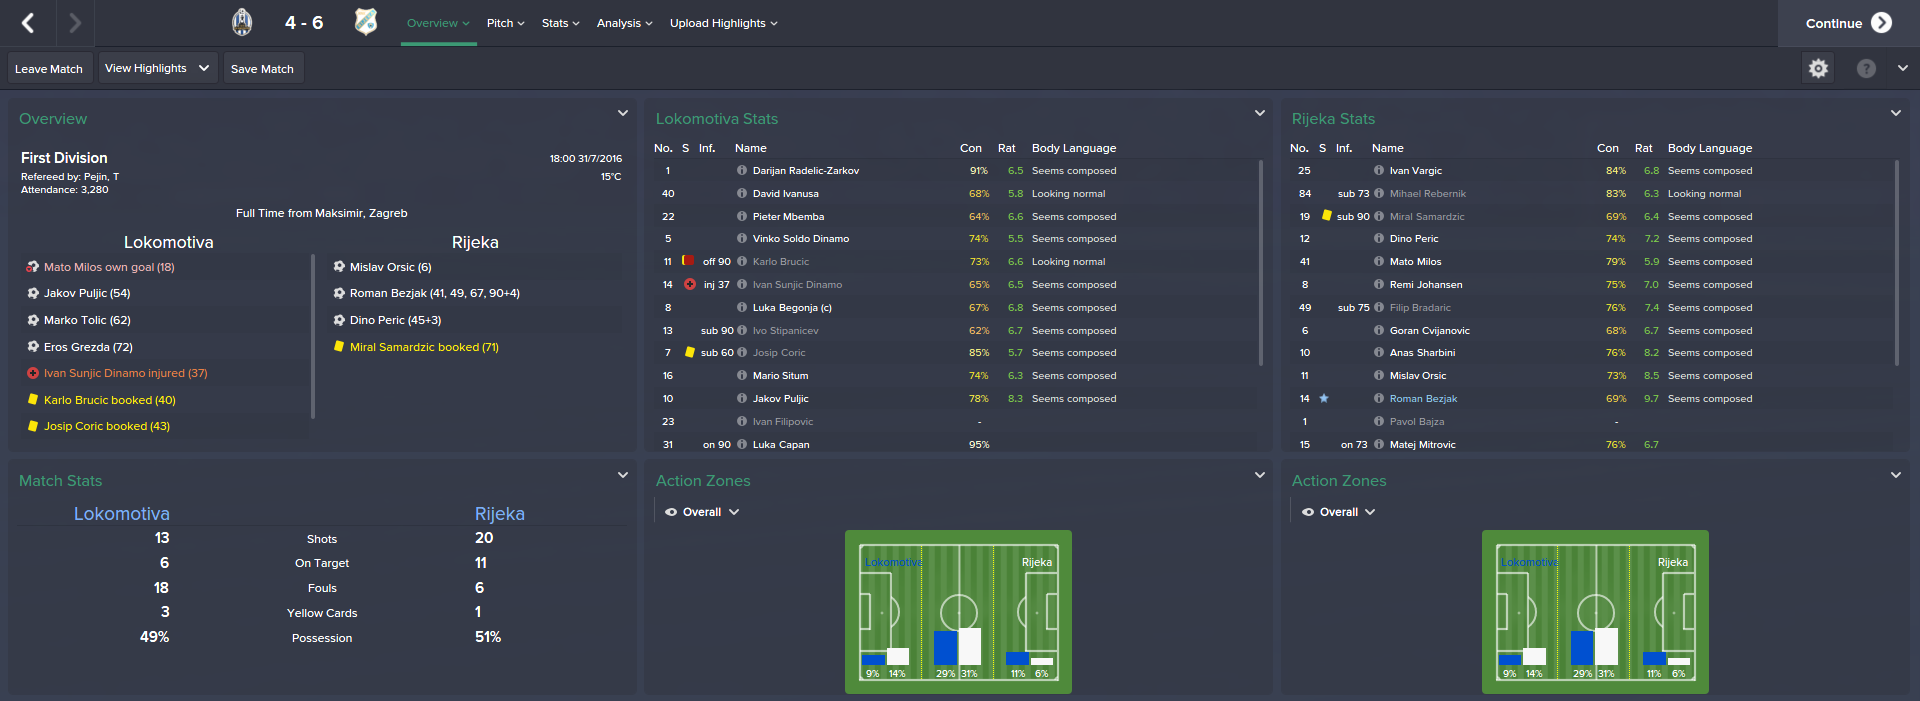
Task: Open Overall dropdown in Lokomotiva Action Zones
Action: (x=702, y=512)
